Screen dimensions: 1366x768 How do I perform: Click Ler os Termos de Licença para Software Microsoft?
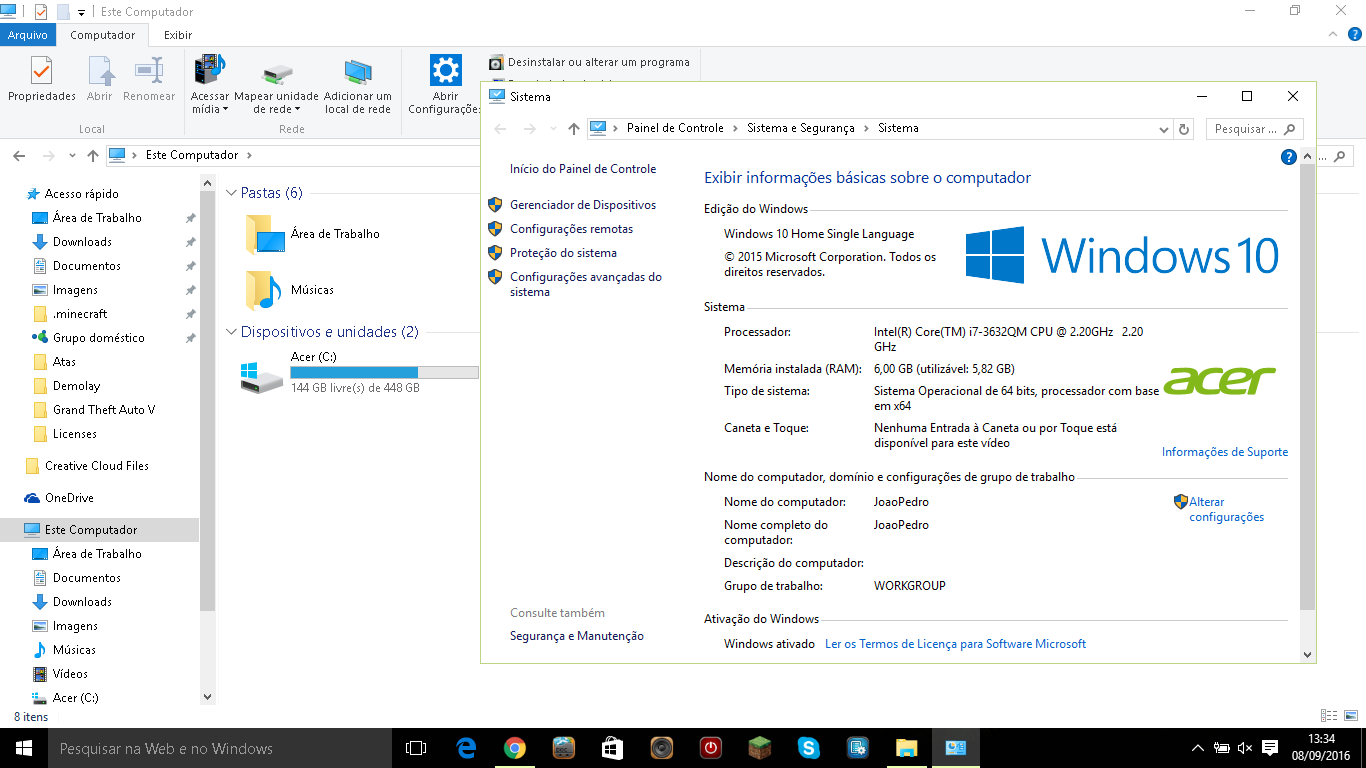click(955, 644)
